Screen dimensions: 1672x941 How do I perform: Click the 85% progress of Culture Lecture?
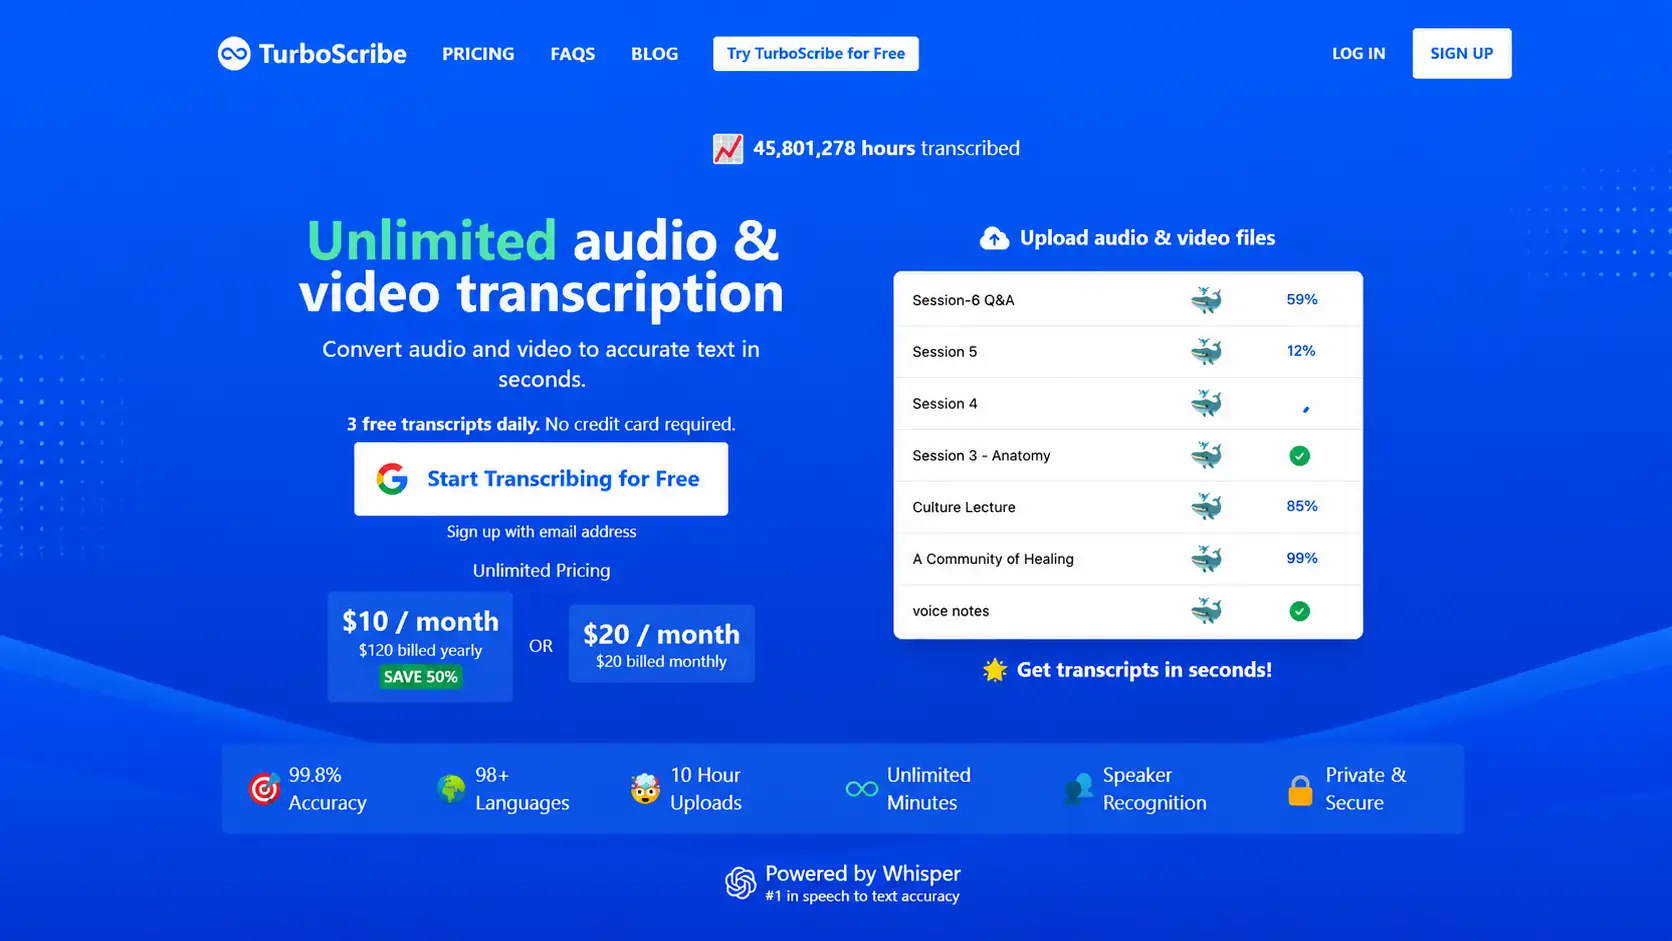pos(1301,506)
